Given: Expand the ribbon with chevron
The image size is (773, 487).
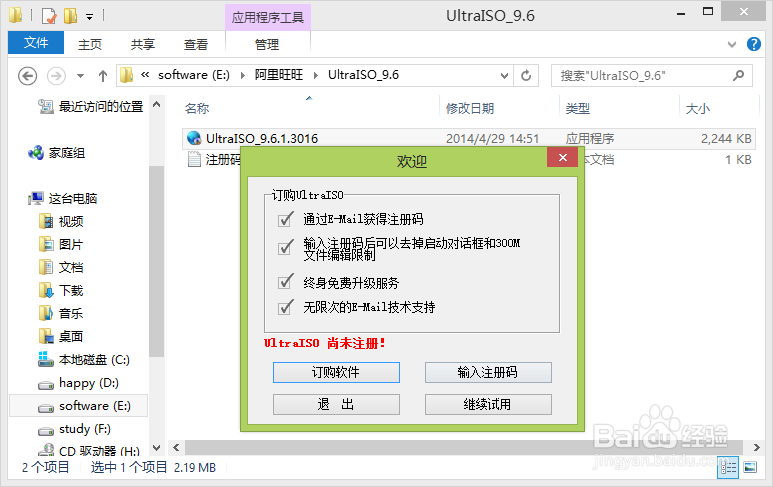Looking at the screenshot, I should tap(732, 44).
